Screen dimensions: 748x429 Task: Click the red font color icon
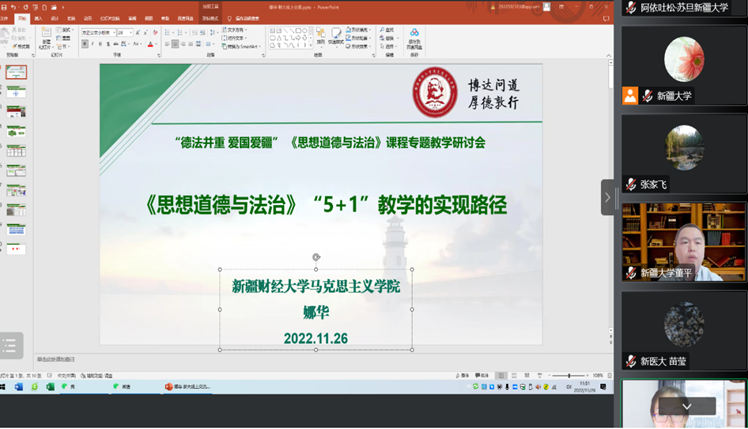pyautogui.click(x=150, y=44)
